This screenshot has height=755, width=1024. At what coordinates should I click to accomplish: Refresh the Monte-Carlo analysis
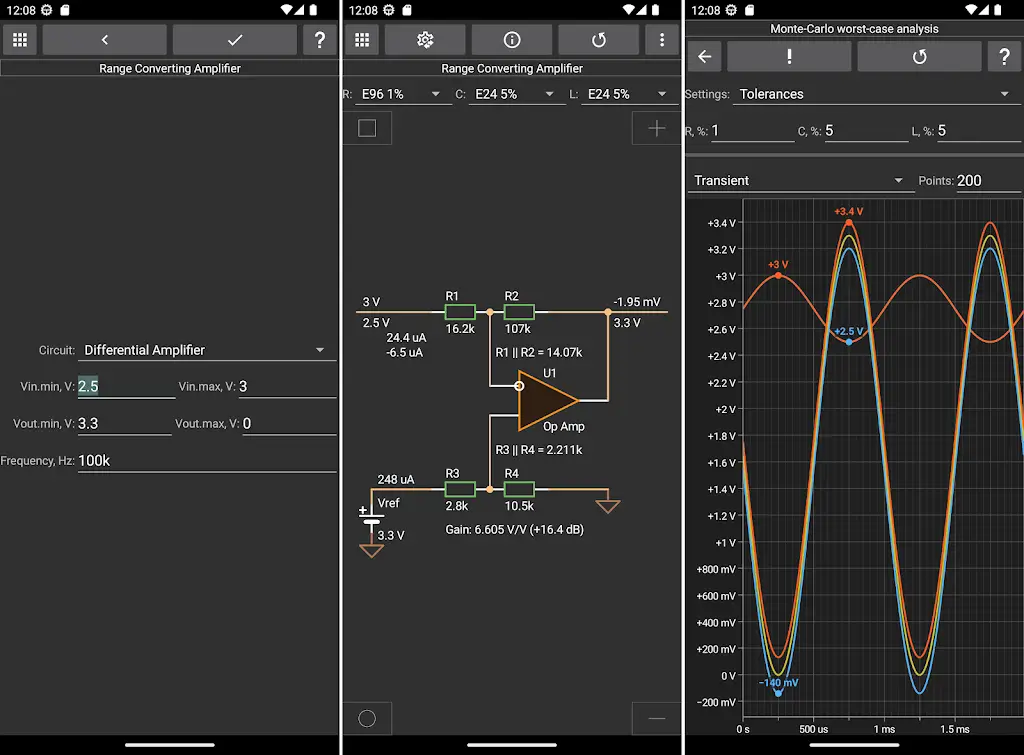tap(919, 57)
